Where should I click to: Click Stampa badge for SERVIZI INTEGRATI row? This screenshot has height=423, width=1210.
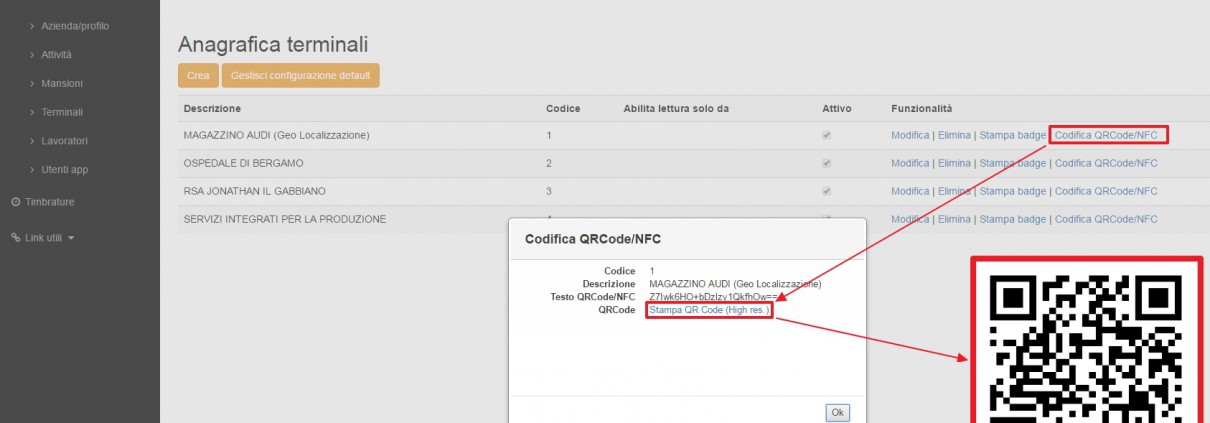(1013, 219)
